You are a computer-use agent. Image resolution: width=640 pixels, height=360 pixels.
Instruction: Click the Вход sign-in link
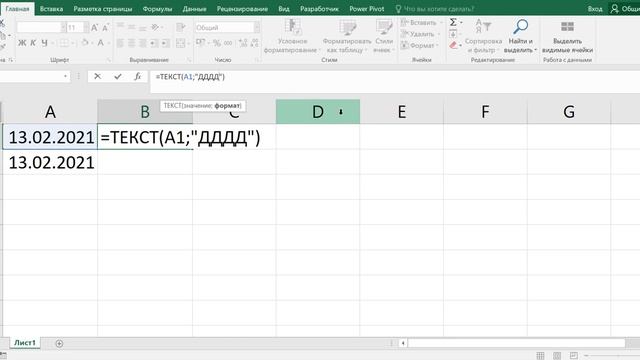[595, 9]
